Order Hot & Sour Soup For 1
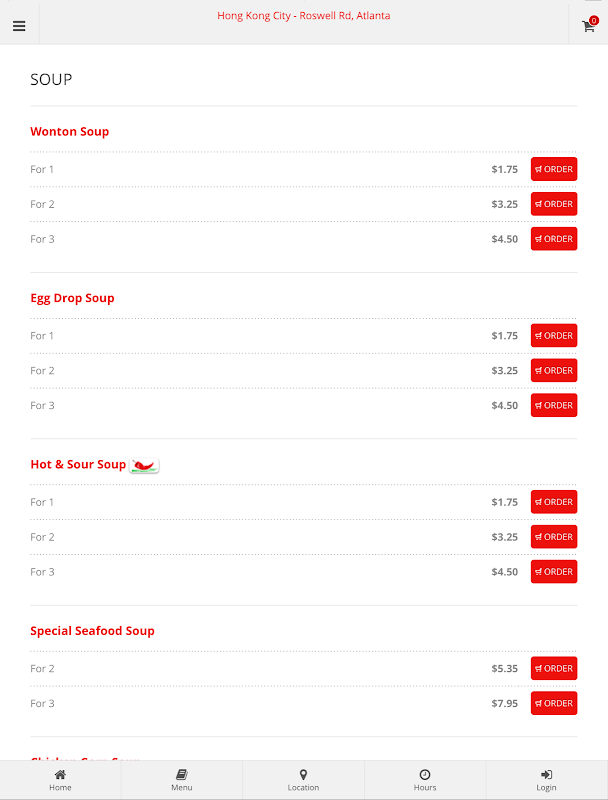Image resolution: width=608 pixels, height=800 pixels. pyautogui.click(x=554, y=502)
